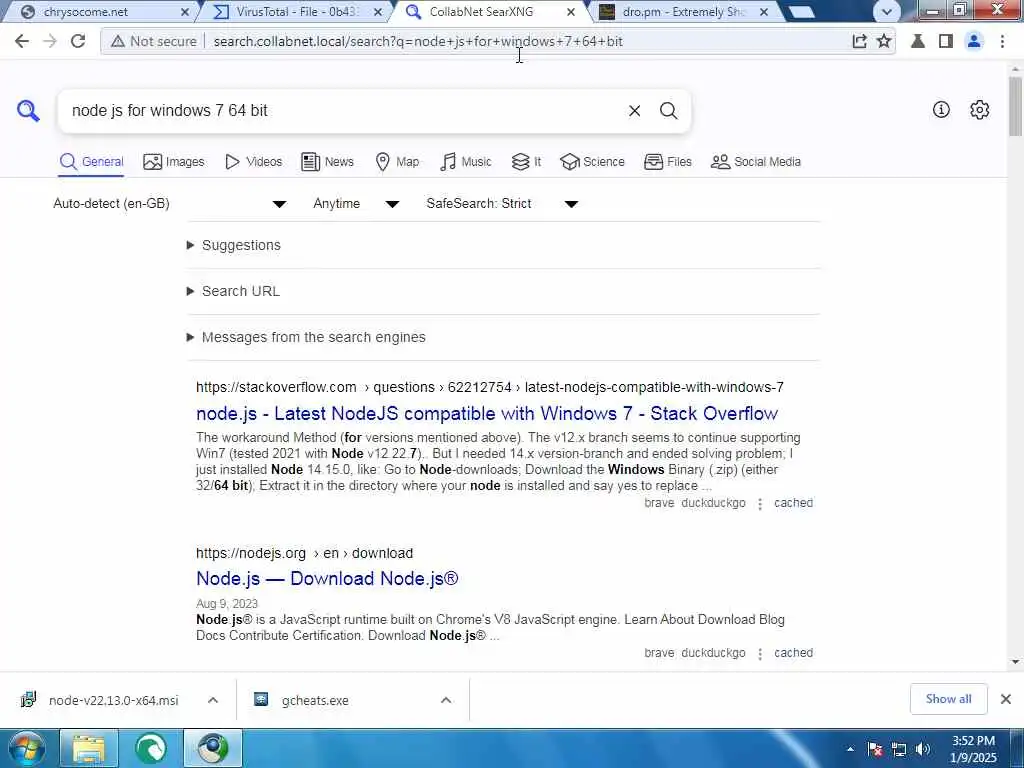Image resolution: width=1024 pixels, height=768 pixels.
Task: Select the It category
Action: pyautogui.click(x=526, y=162)
